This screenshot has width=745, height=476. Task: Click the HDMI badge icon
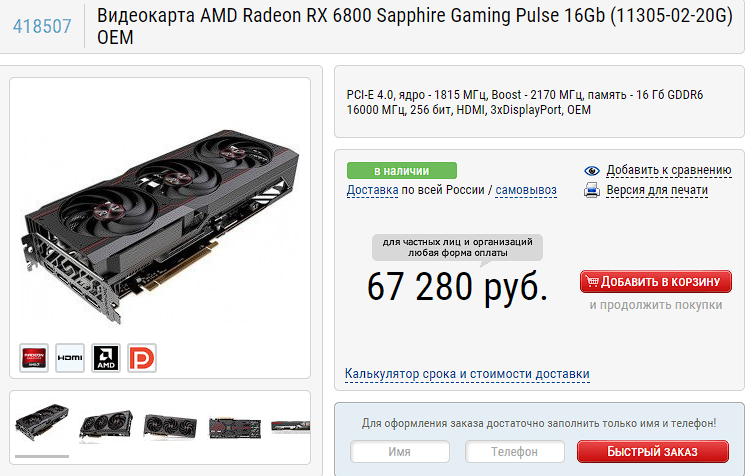[70, 358]
